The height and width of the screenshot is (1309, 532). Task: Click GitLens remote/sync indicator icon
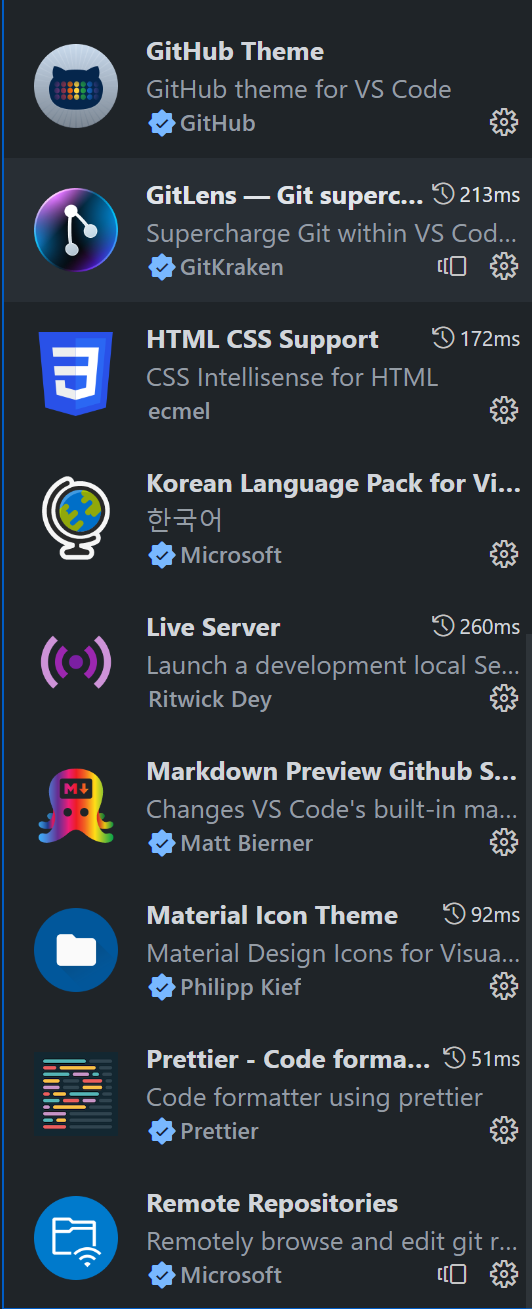pos(453,267)
